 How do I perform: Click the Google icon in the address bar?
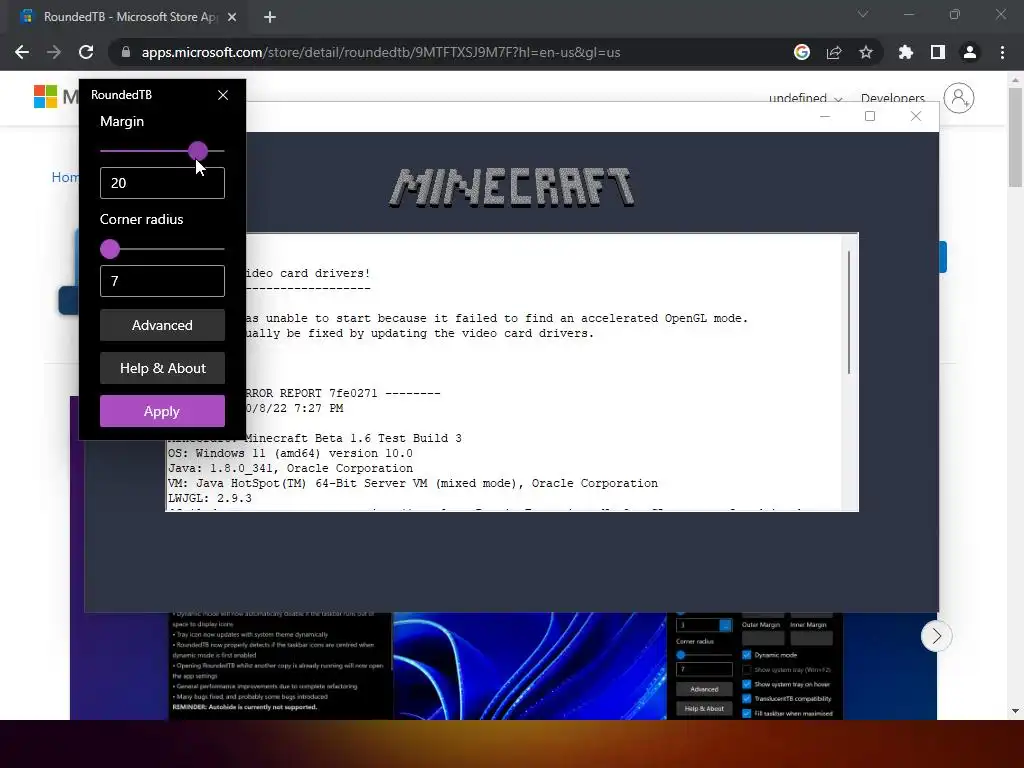(x=802, y=52)
